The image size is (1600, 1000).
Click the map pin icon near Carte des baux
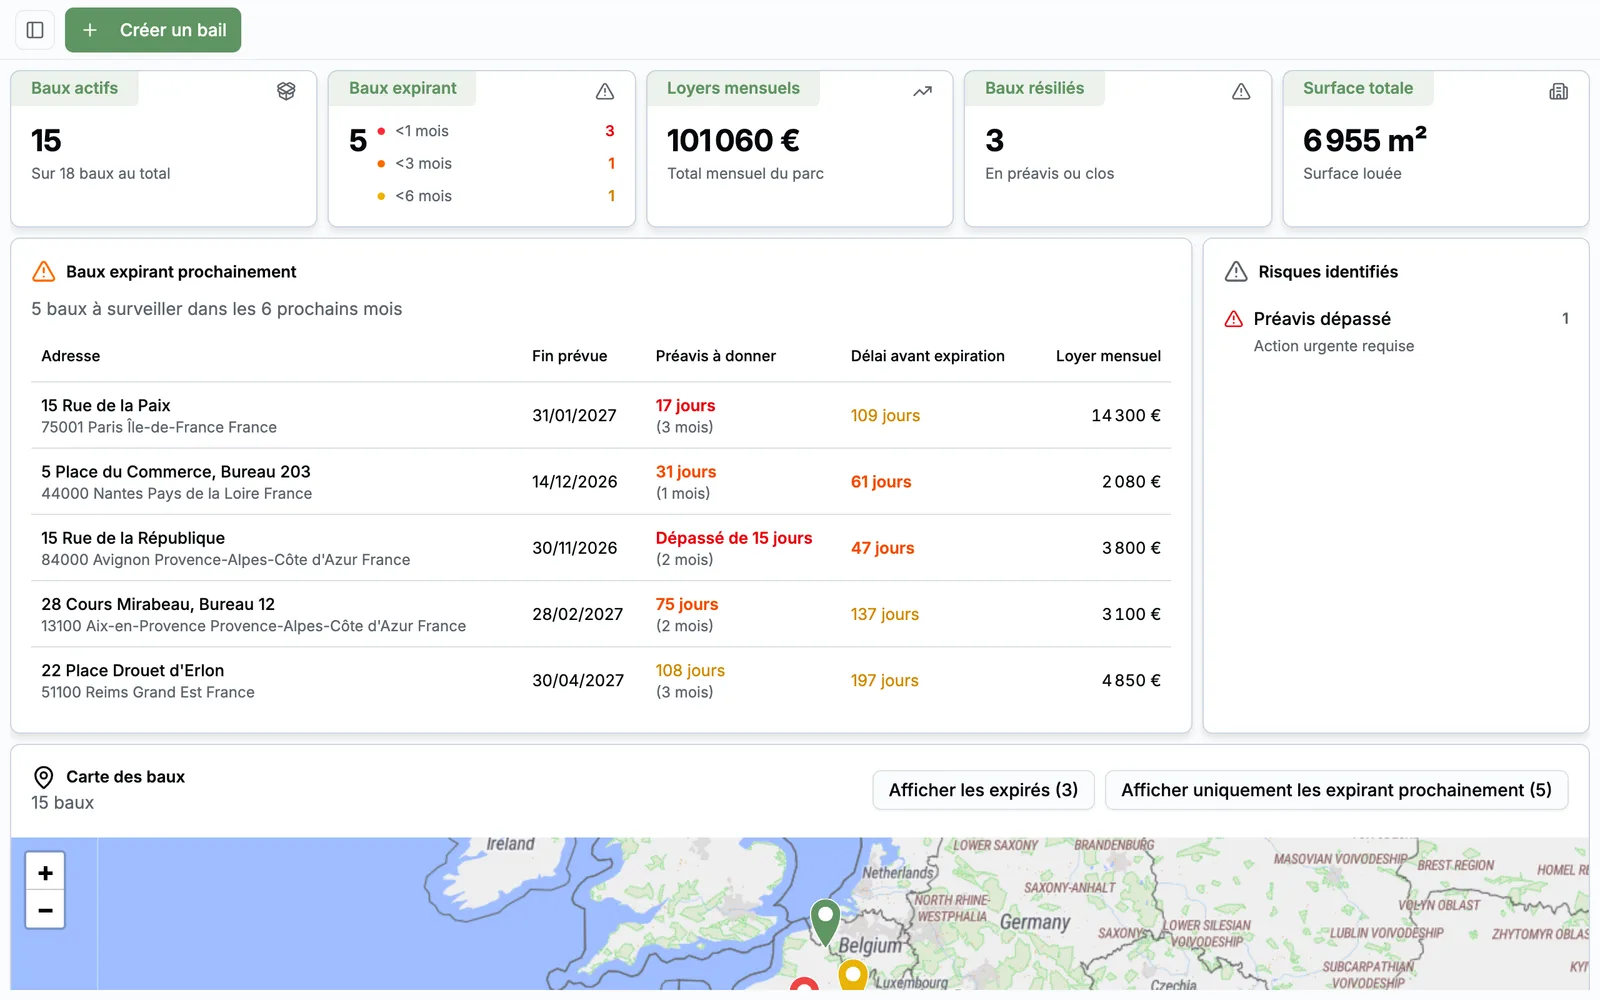tap(44, 777)
